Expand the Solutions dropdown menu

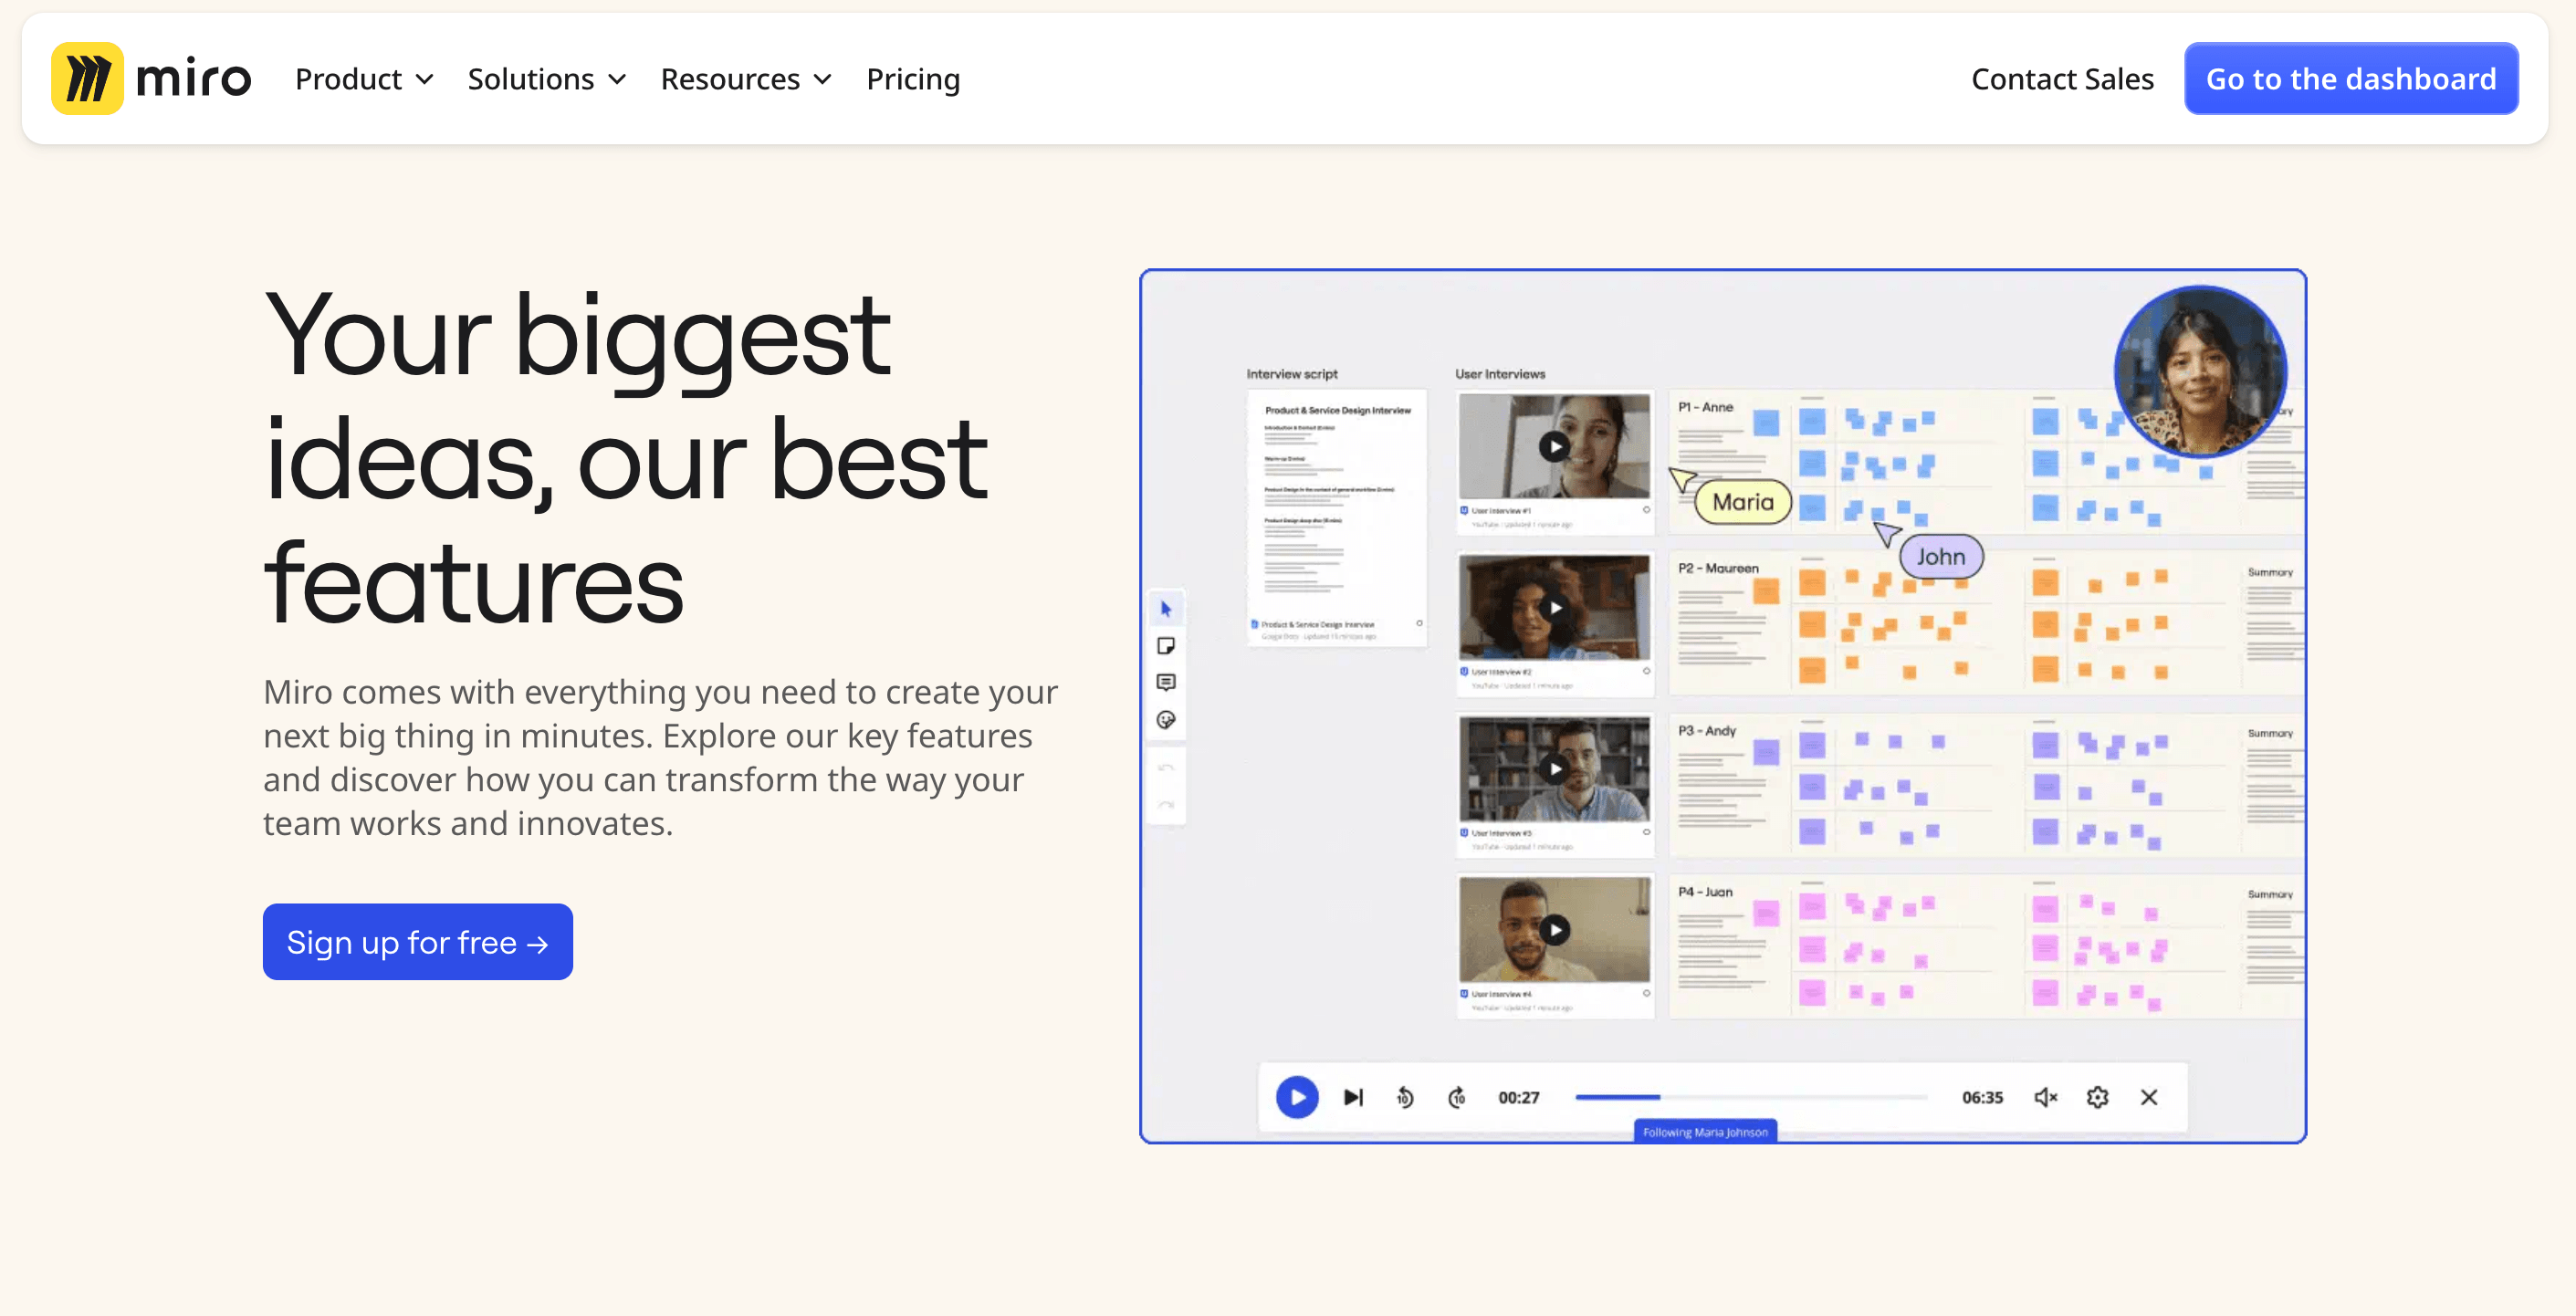point(547,79)
